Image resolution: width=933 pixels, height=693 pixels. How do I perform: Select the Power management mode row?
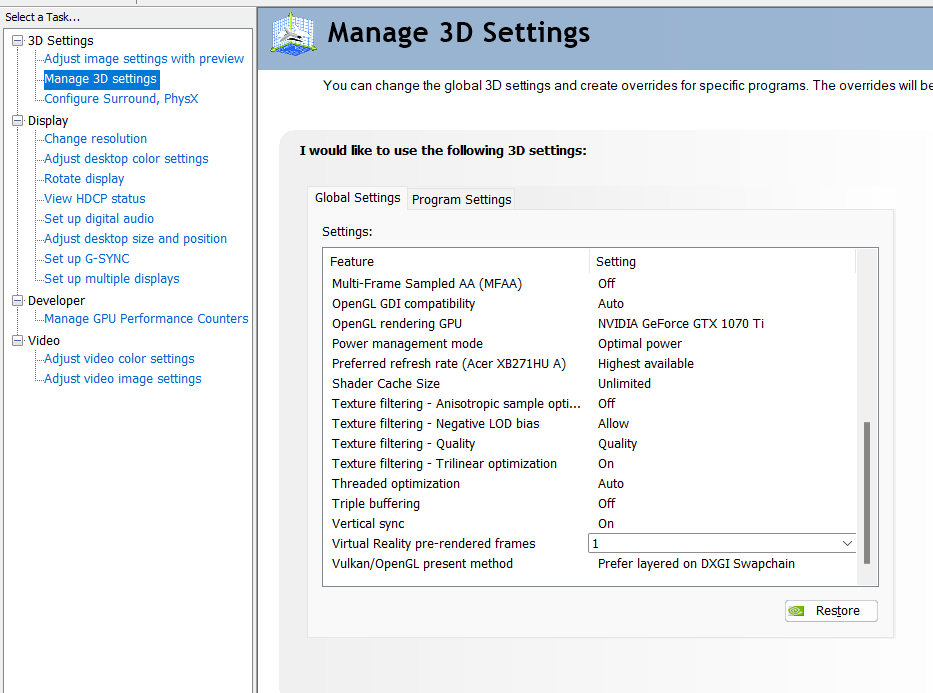(393, 344)
